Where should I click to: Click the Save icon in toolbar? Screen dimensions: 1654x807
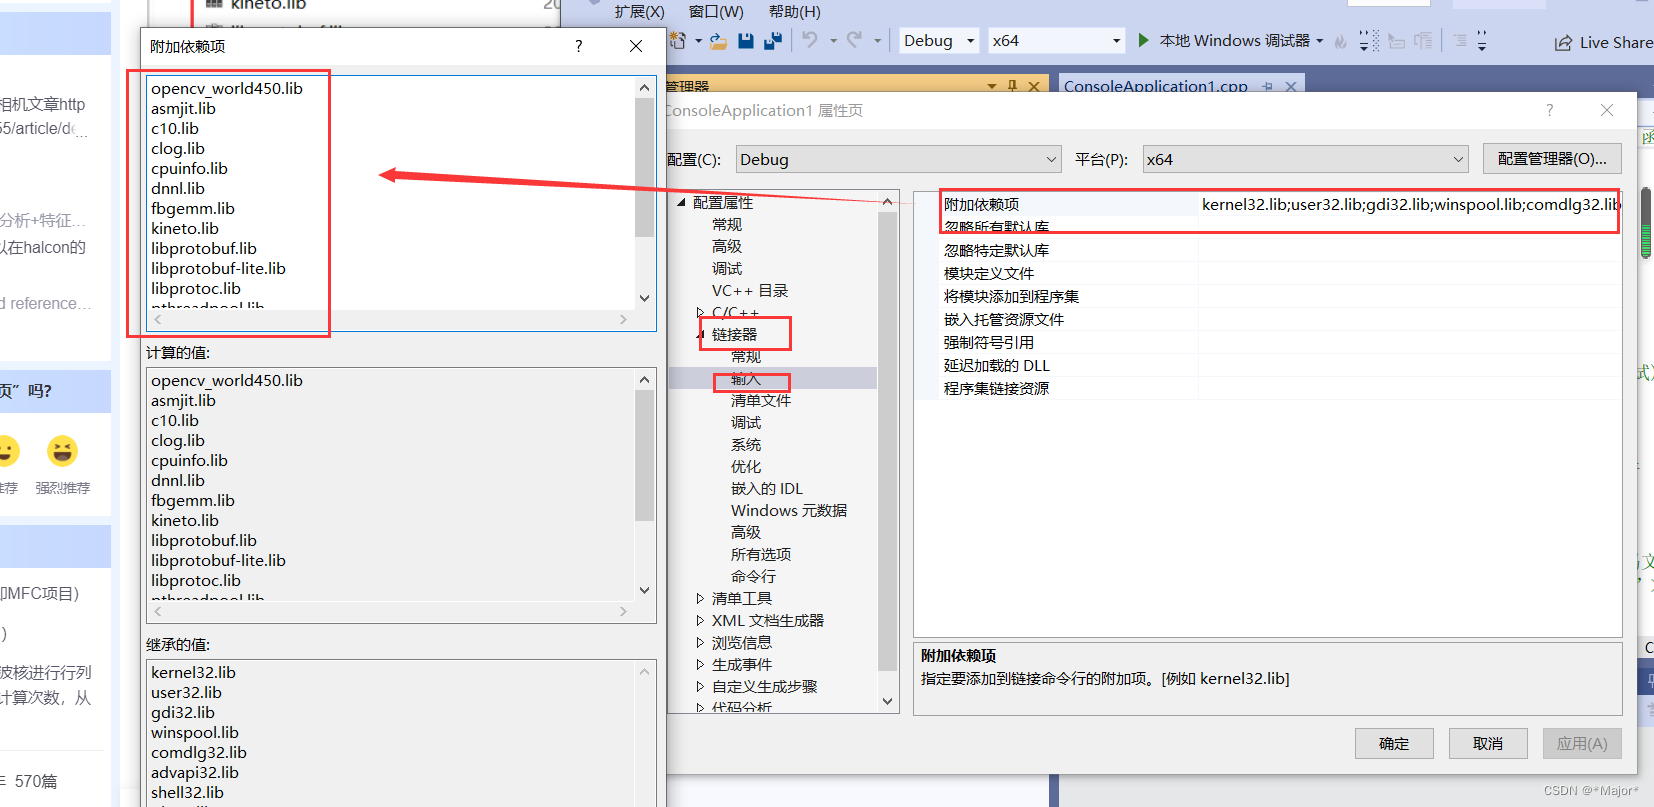(746, 40)
